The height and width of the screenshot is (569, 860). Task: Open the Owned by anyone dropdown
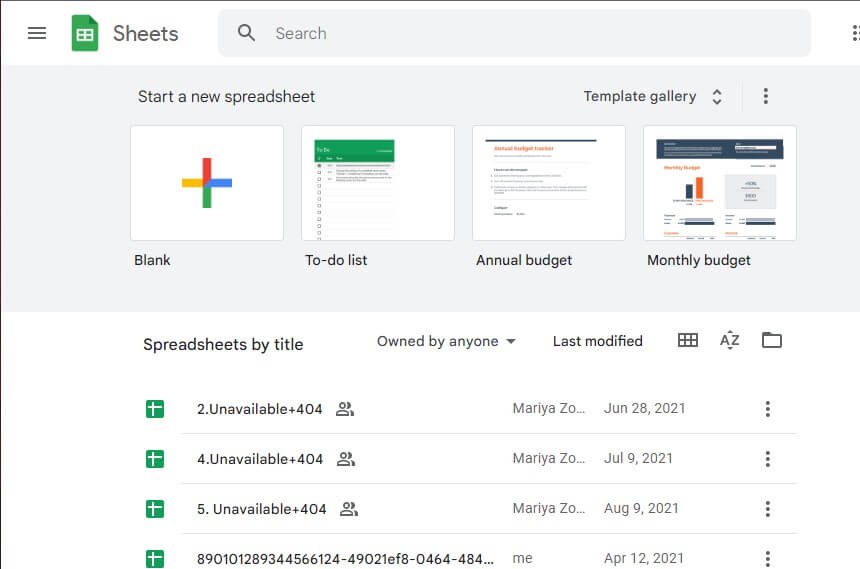pyautogui.click(x=446, y=341)
